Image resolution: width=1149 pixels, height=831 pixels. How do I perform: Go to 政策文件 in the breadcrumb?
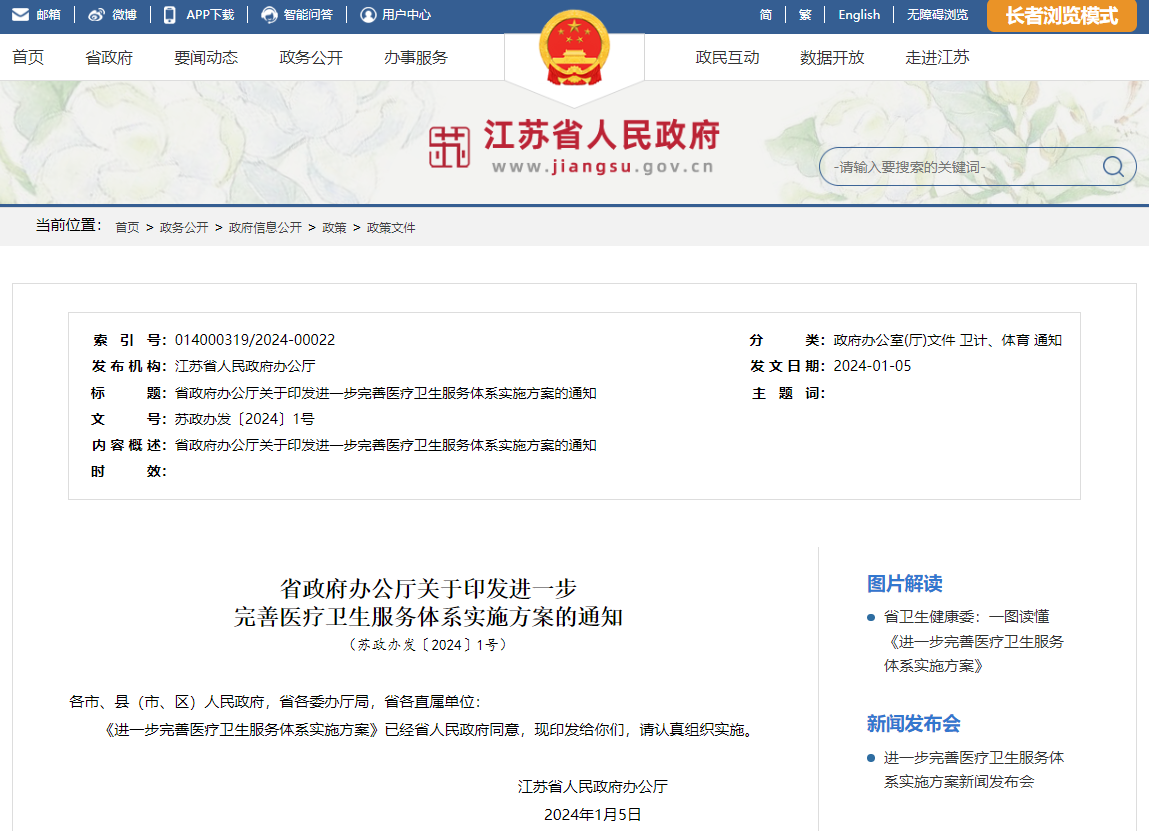(x=391, y=228)
